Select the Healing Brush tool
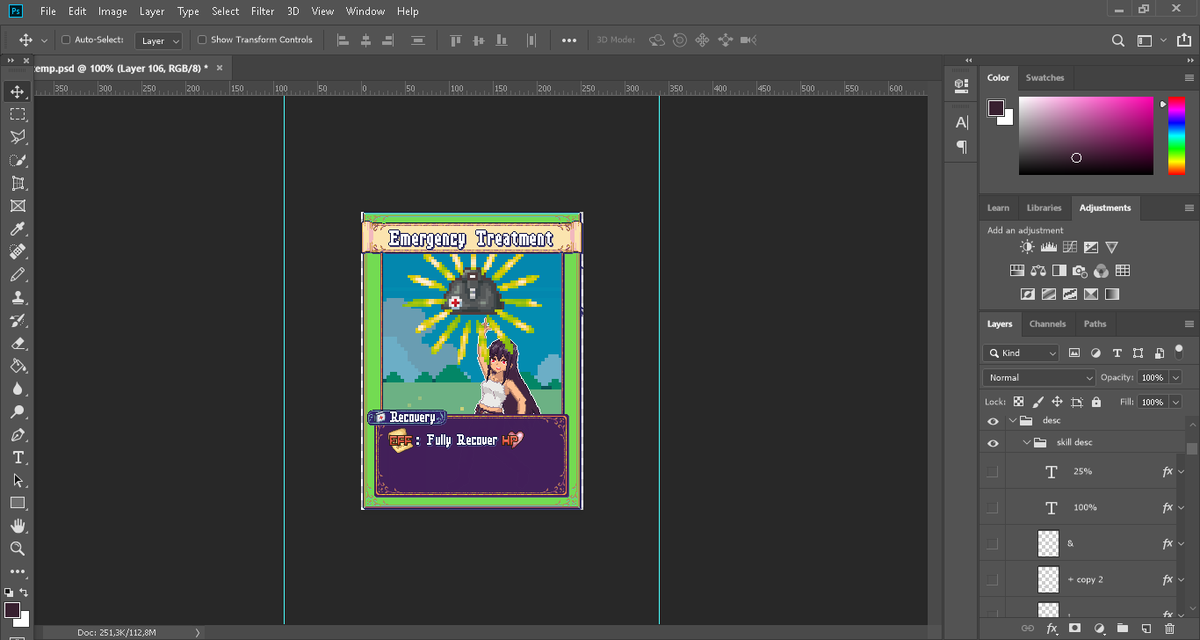 pyautogui.click(x=17, y=252)
